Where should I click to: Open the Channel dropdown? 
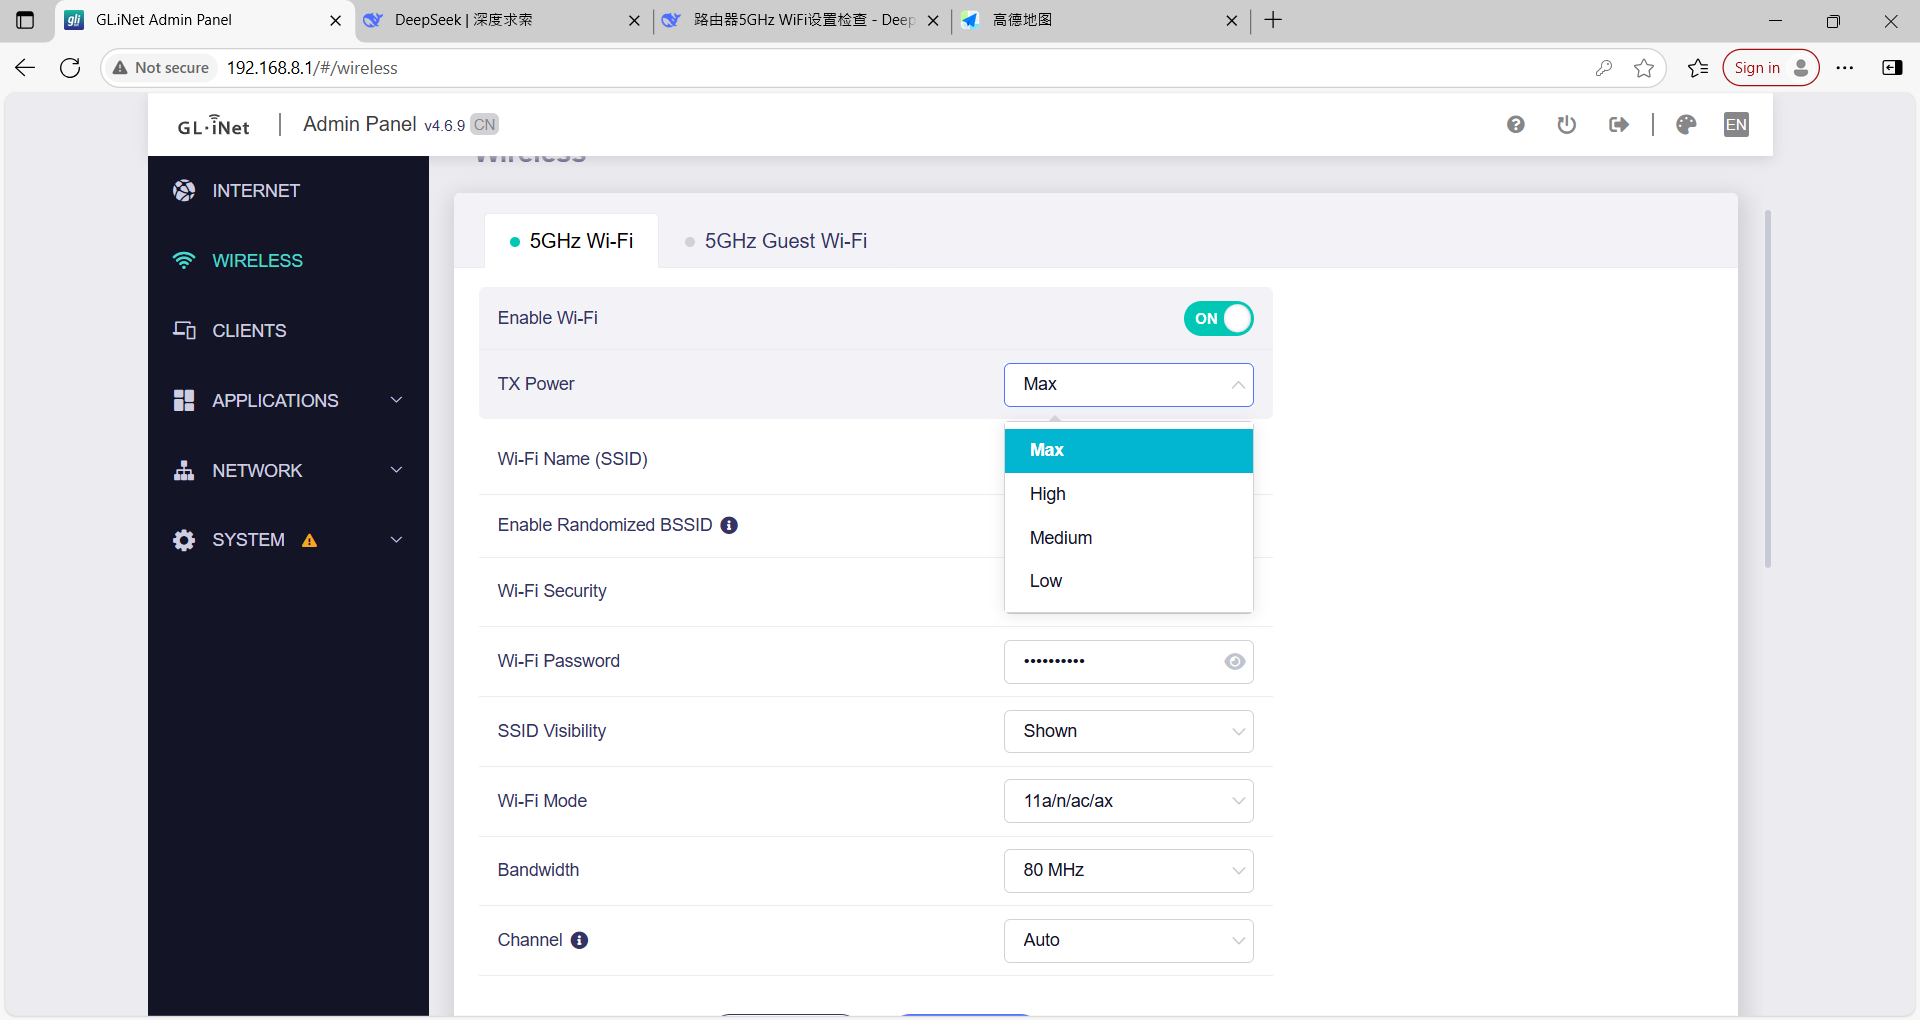tap(1128, 940)
